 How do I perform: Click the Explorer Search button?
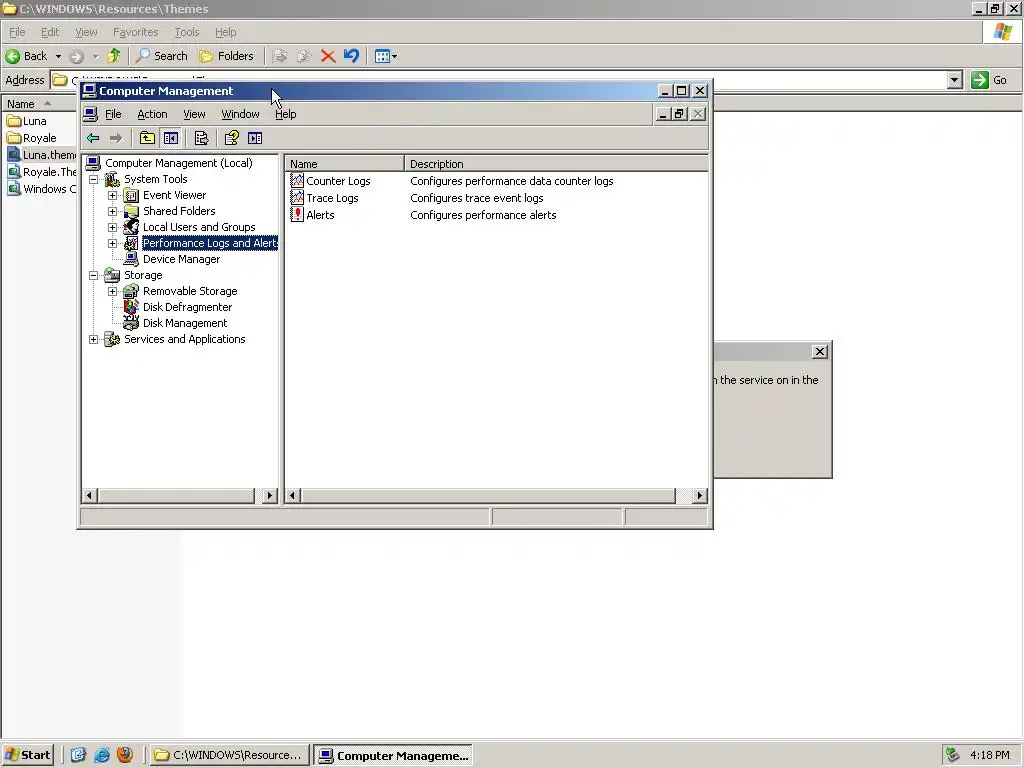162,56
